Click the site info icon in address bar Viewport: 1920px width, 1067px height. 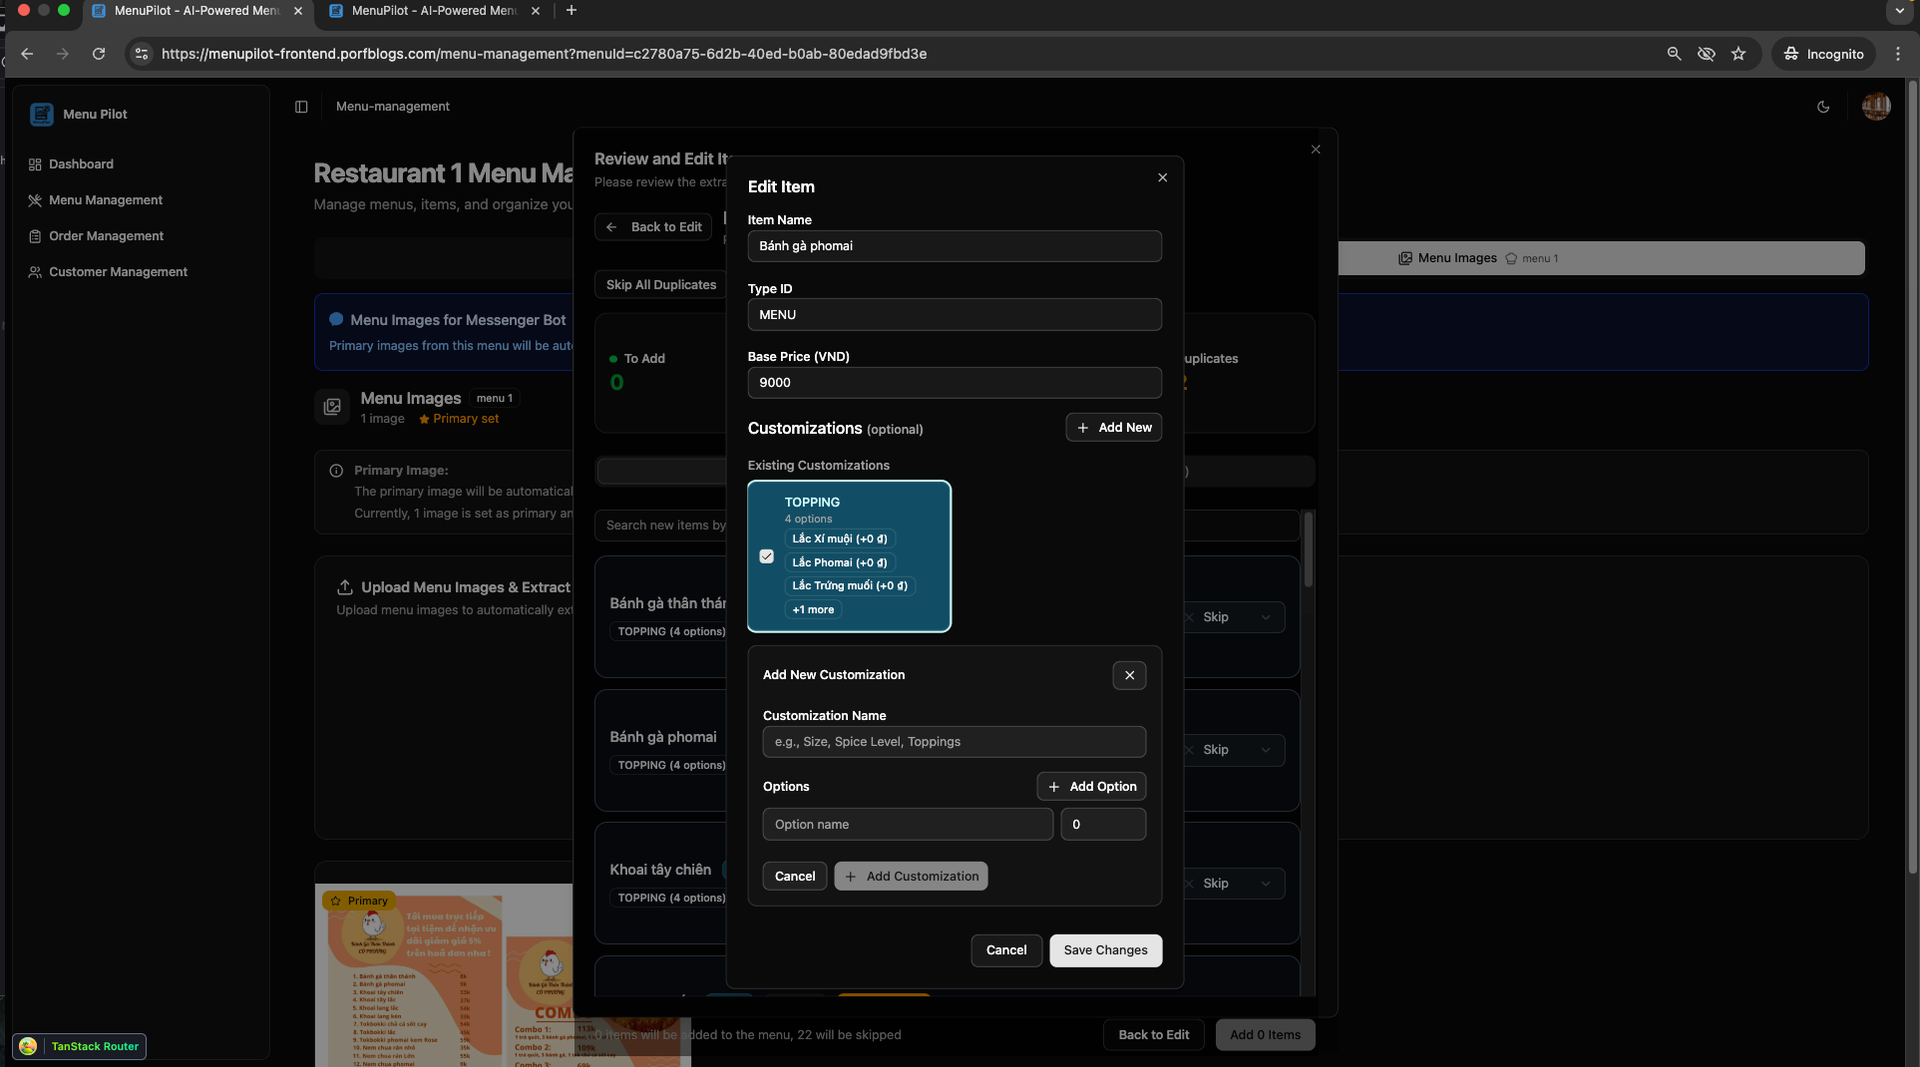(x=142, y=54)
